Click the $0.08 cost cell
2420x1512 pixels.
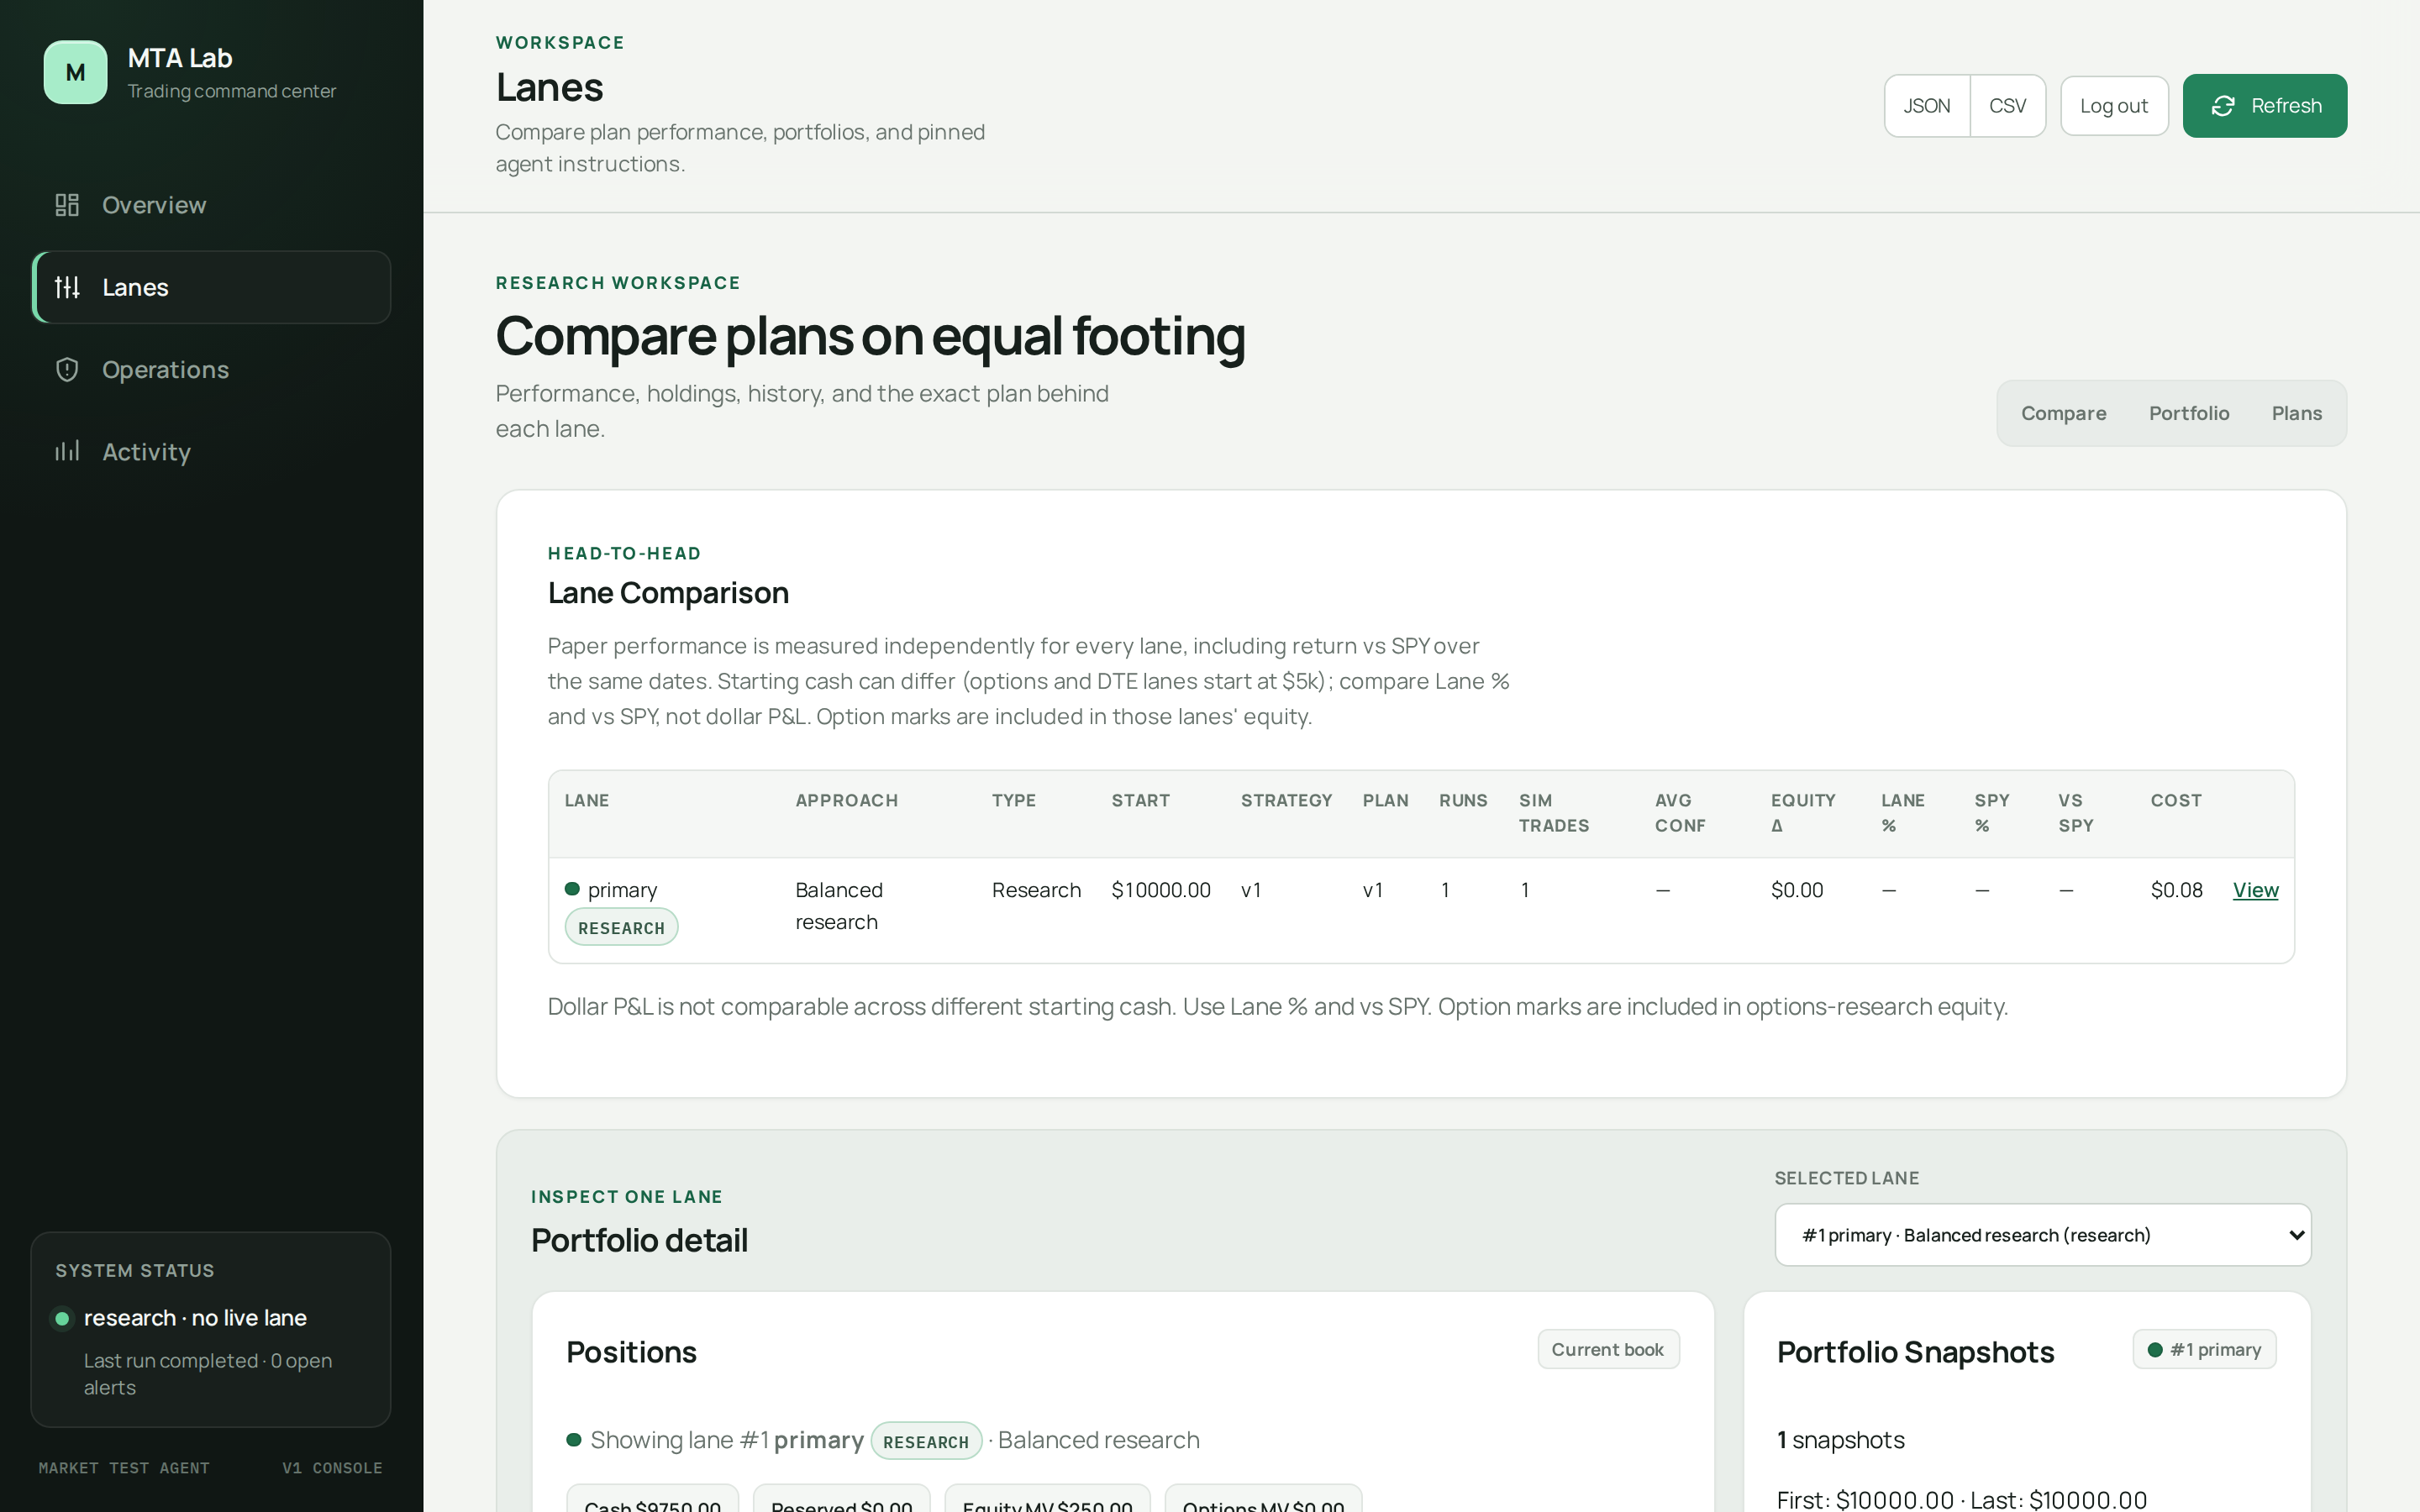click(2176, 890)
